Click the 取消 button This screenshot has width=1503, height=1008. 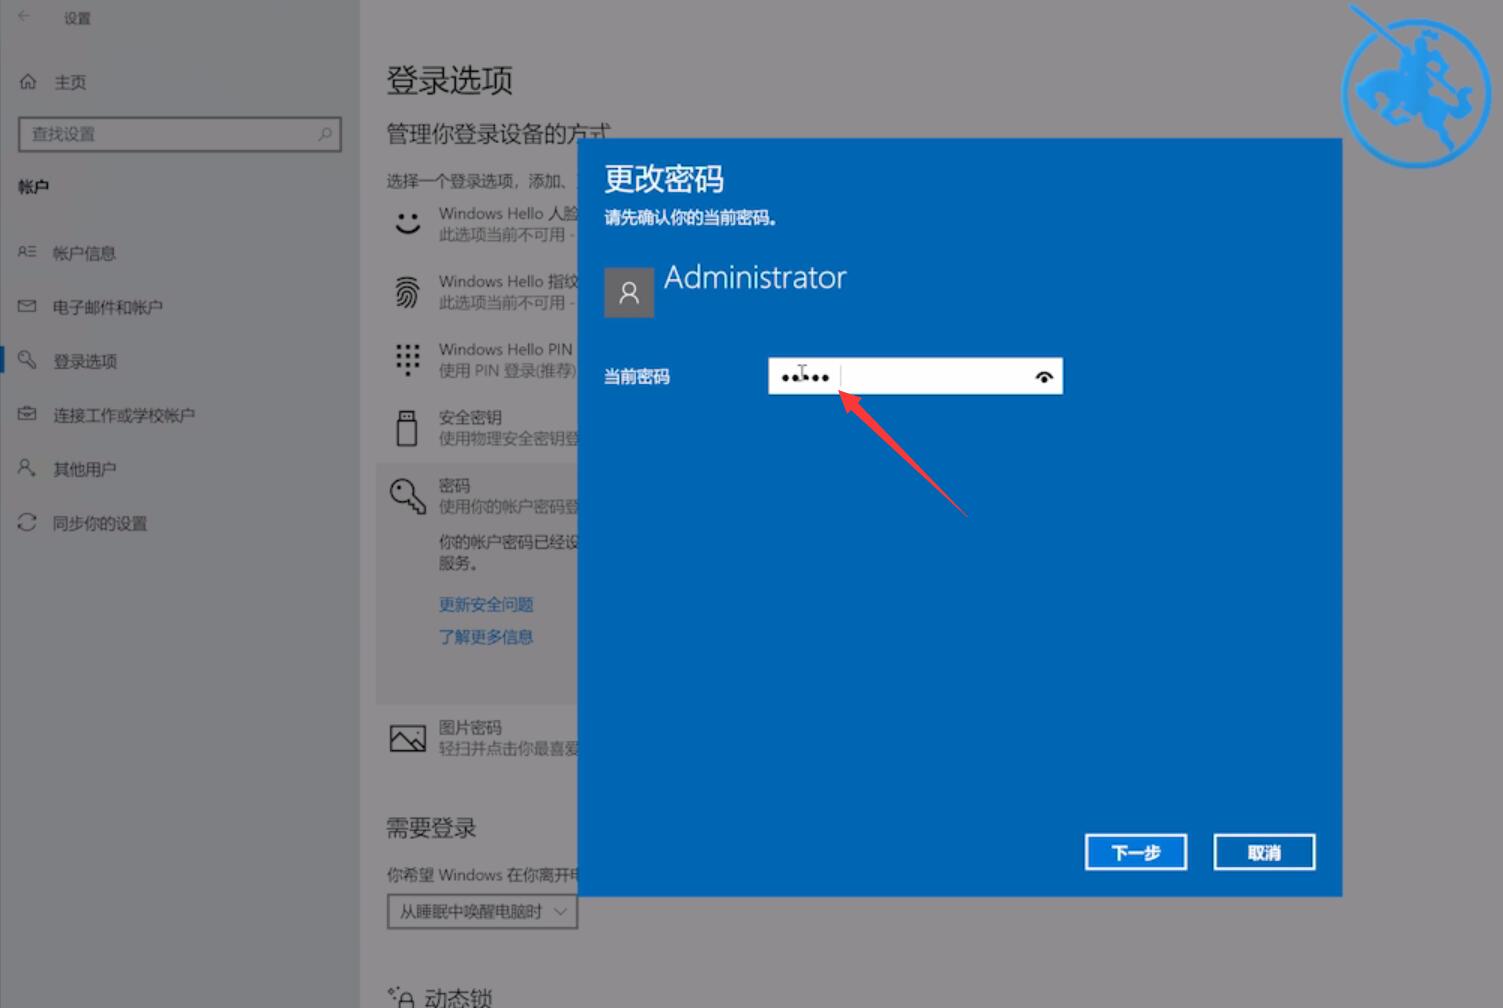(1264, 852)
